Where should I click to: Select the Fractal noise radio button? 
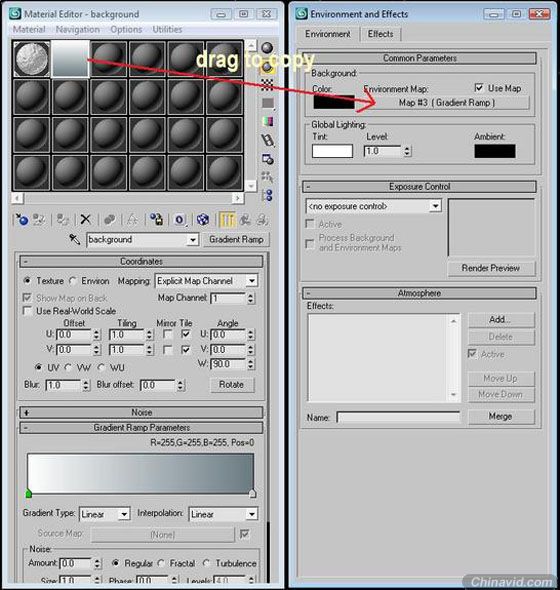coord(161,563)
